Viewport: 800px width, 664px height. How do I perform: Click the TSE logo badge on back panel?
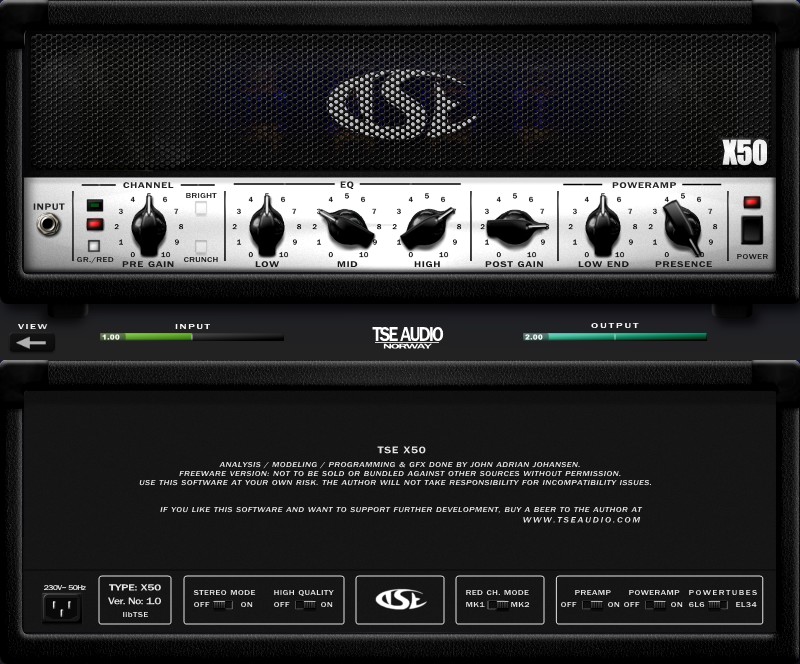(400, 600)
